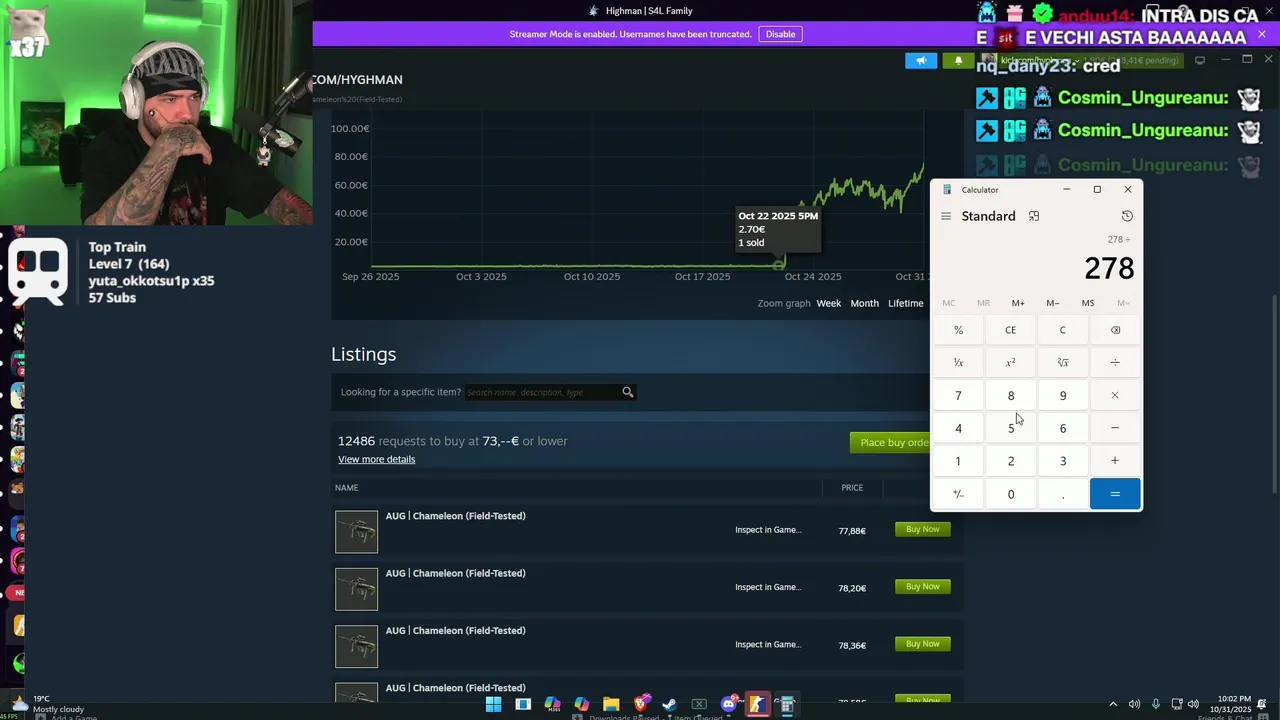Inspect in Game the 78,36€ listing
Viewport: 1280px width, 720px height.
click(768, 645)
